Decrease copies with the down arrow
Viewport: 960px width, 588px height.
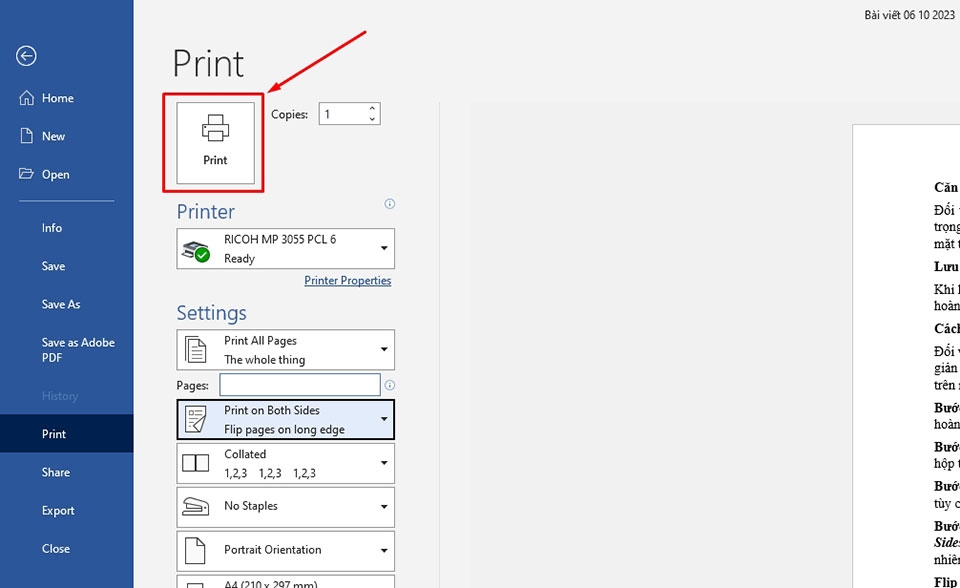372,119
